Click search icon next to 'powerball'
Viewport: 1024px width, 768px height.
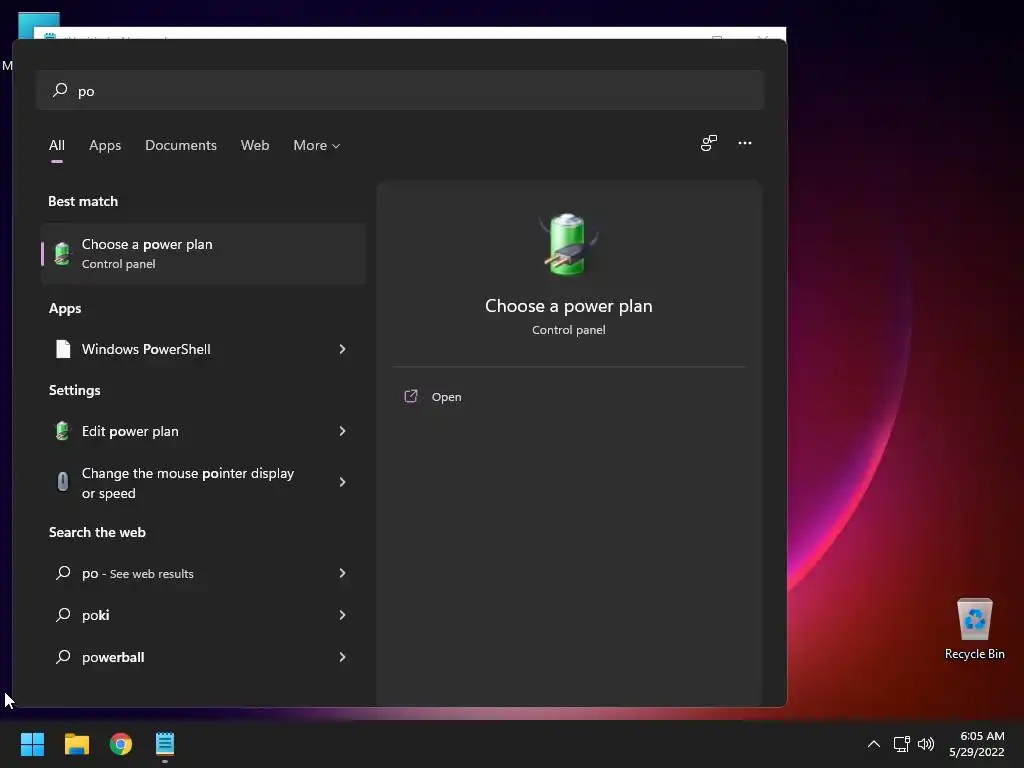[x=63, y=656]
